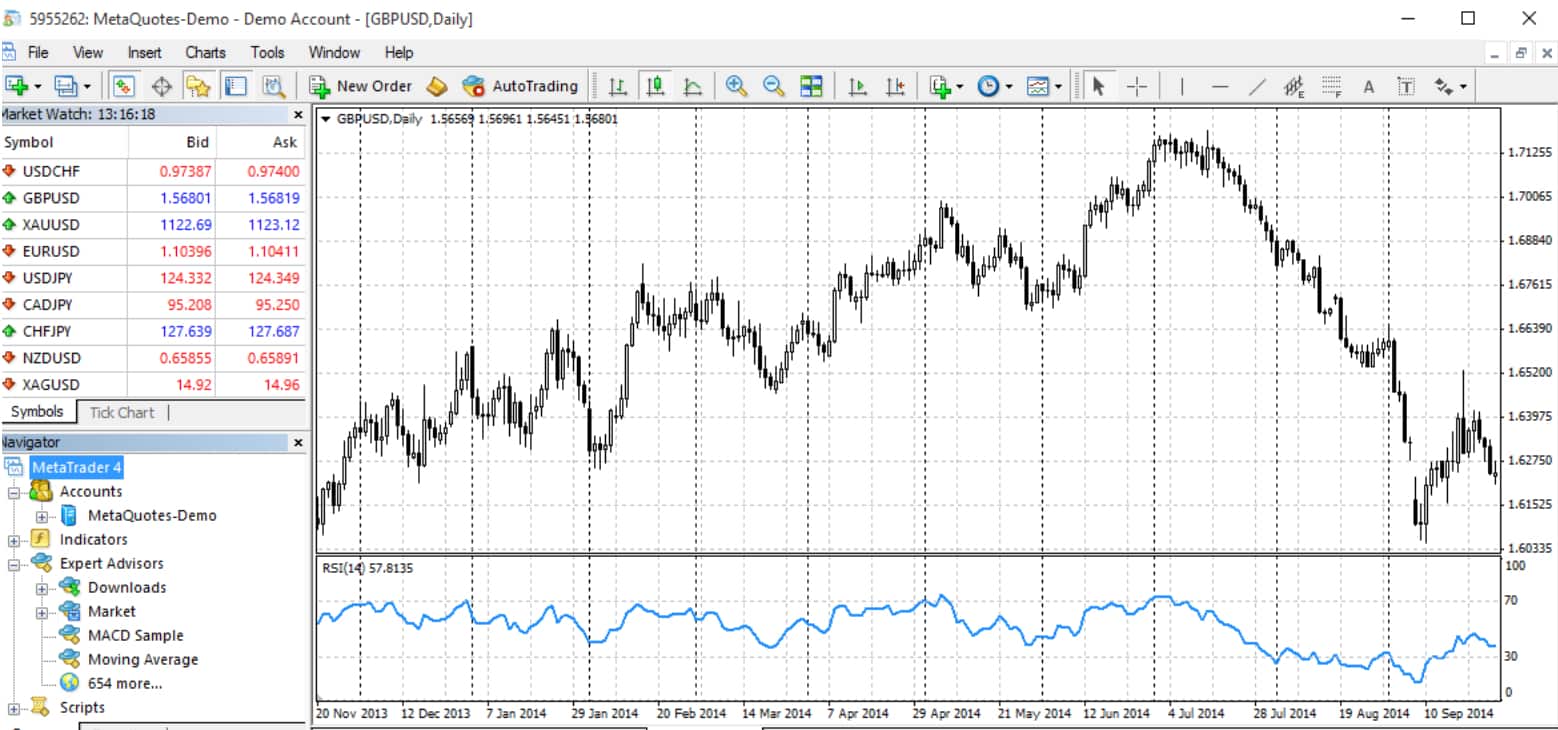Tile chart windows using toolbar icon

tap(811, 86)
